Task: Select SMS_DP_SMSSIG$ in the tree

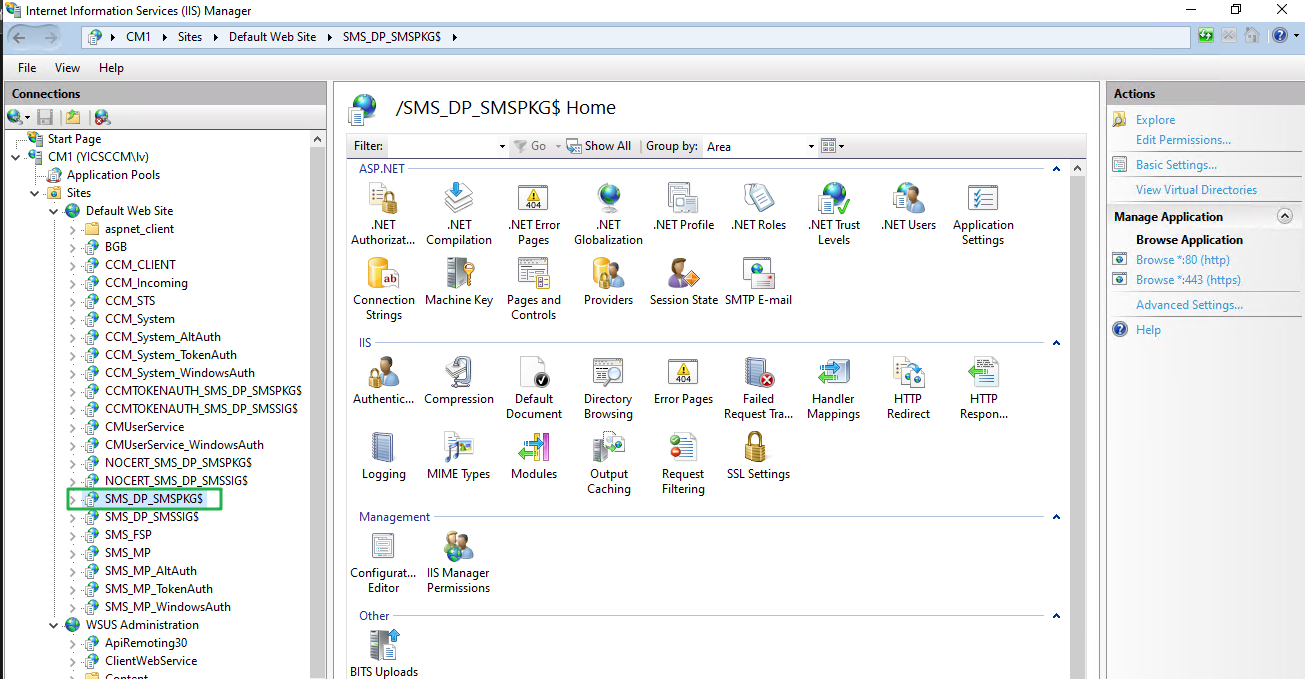Action: click(152, 517)
